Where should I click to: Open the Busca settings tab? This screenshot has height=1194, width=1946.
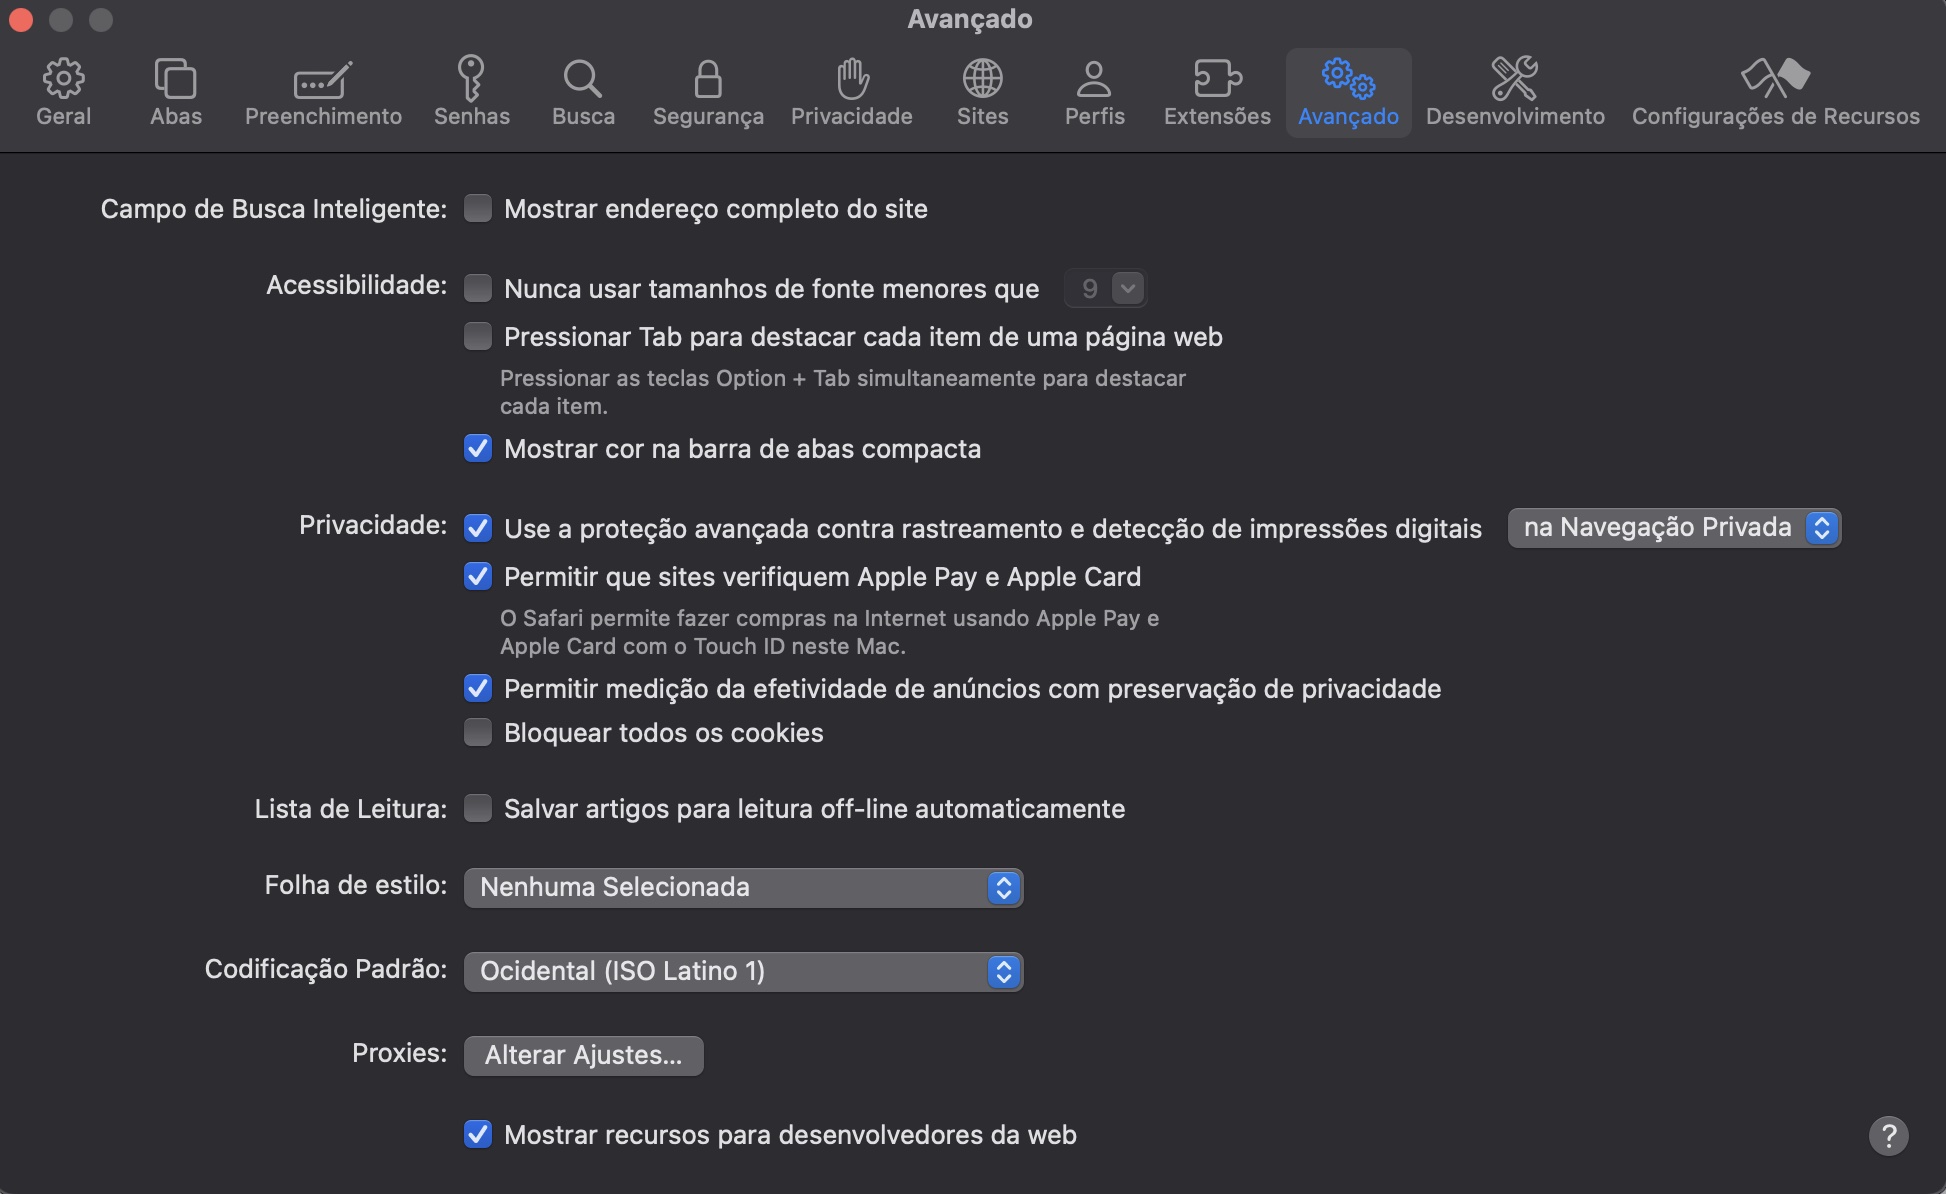(x=584, y=91)
